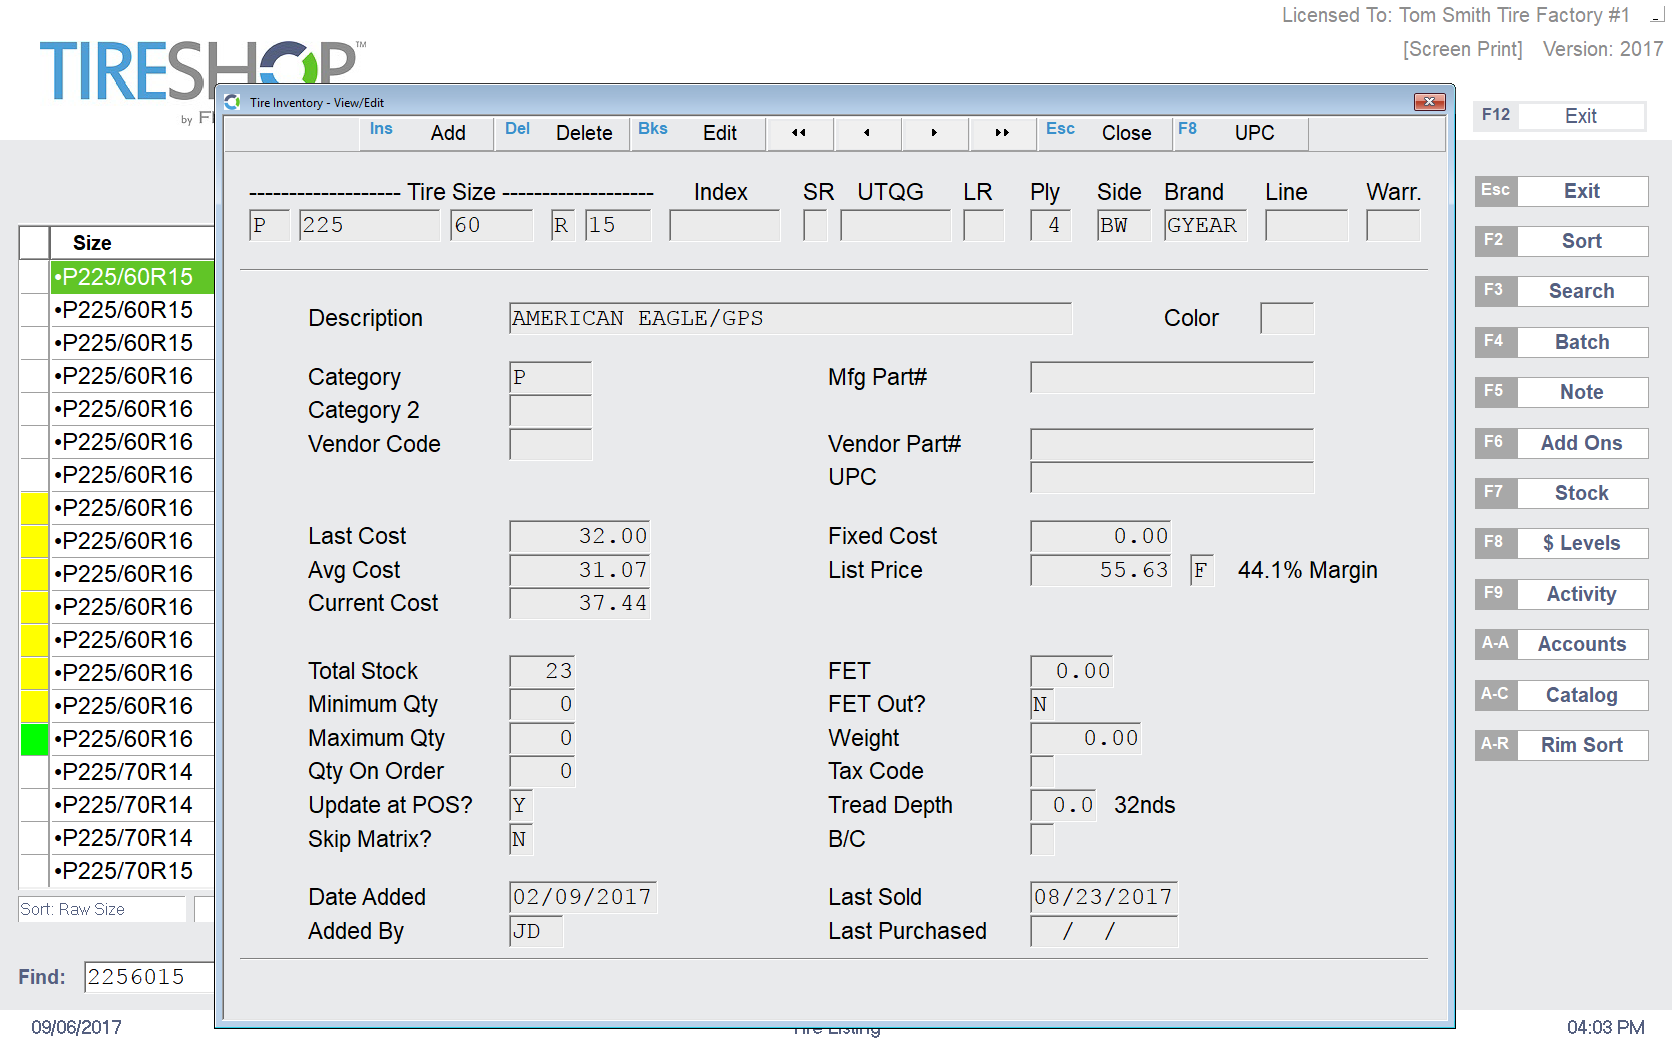
Task: Click the List Price field 55.63
Action: tap(1101, 570)
